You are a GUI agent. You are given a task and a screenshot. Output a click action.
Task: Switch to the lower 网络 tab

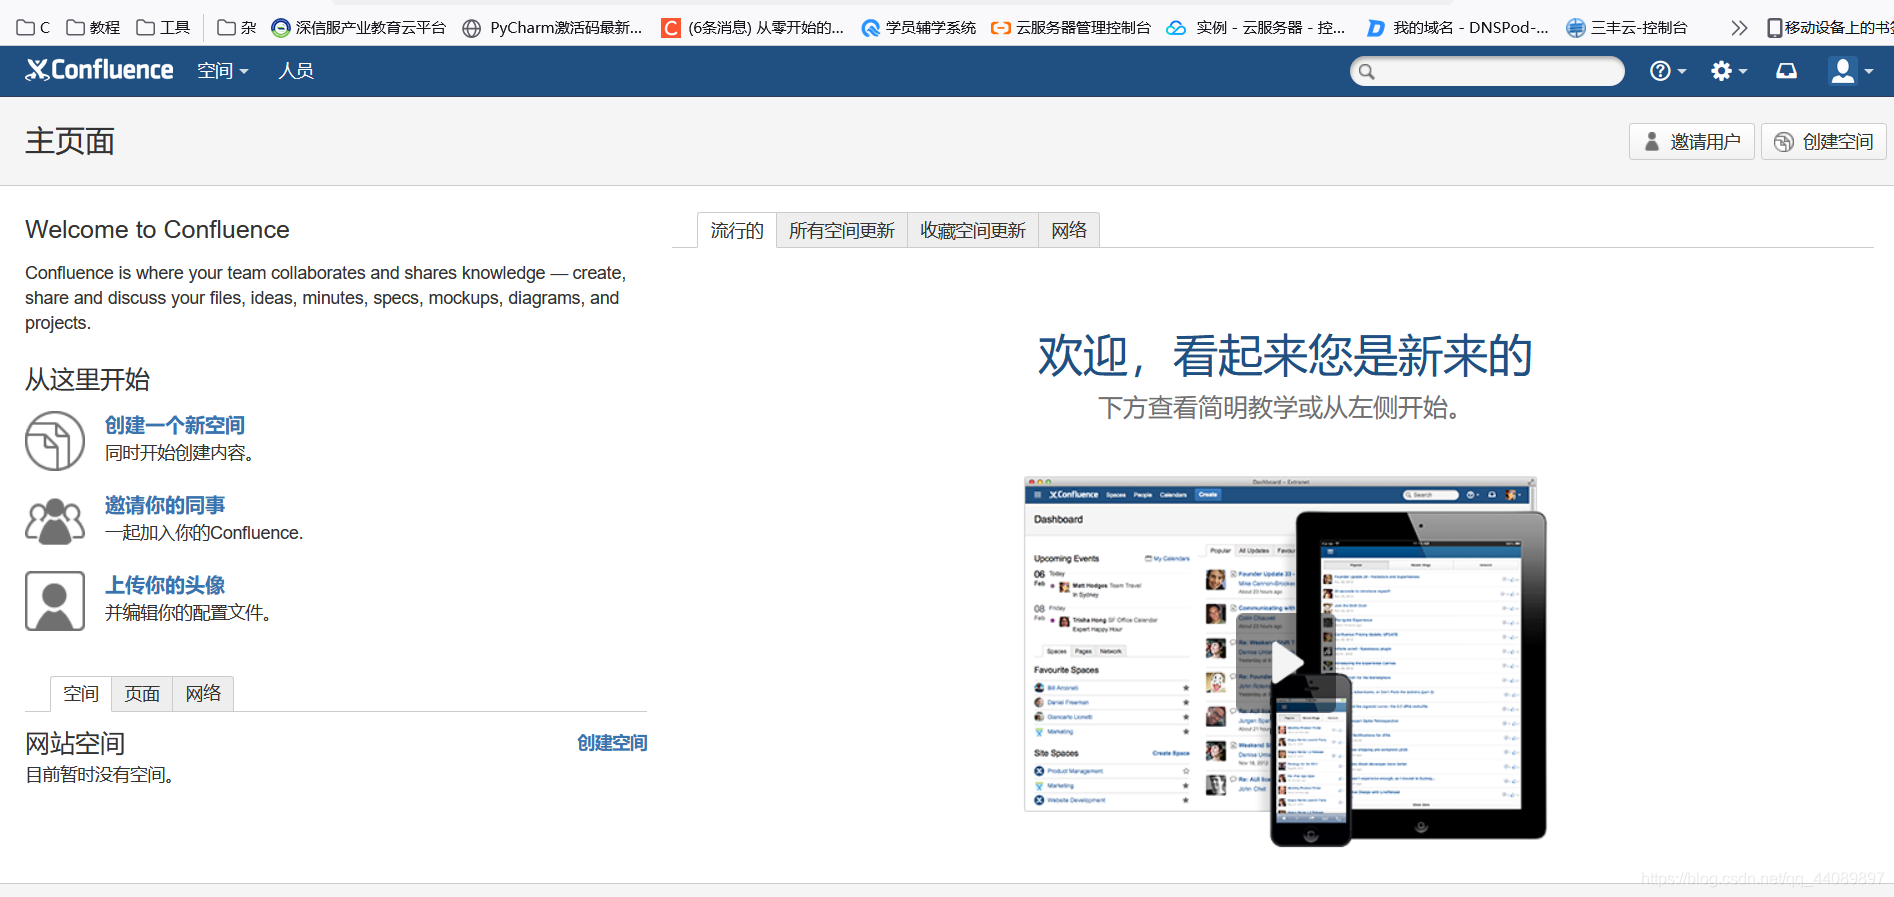[203, 694]
